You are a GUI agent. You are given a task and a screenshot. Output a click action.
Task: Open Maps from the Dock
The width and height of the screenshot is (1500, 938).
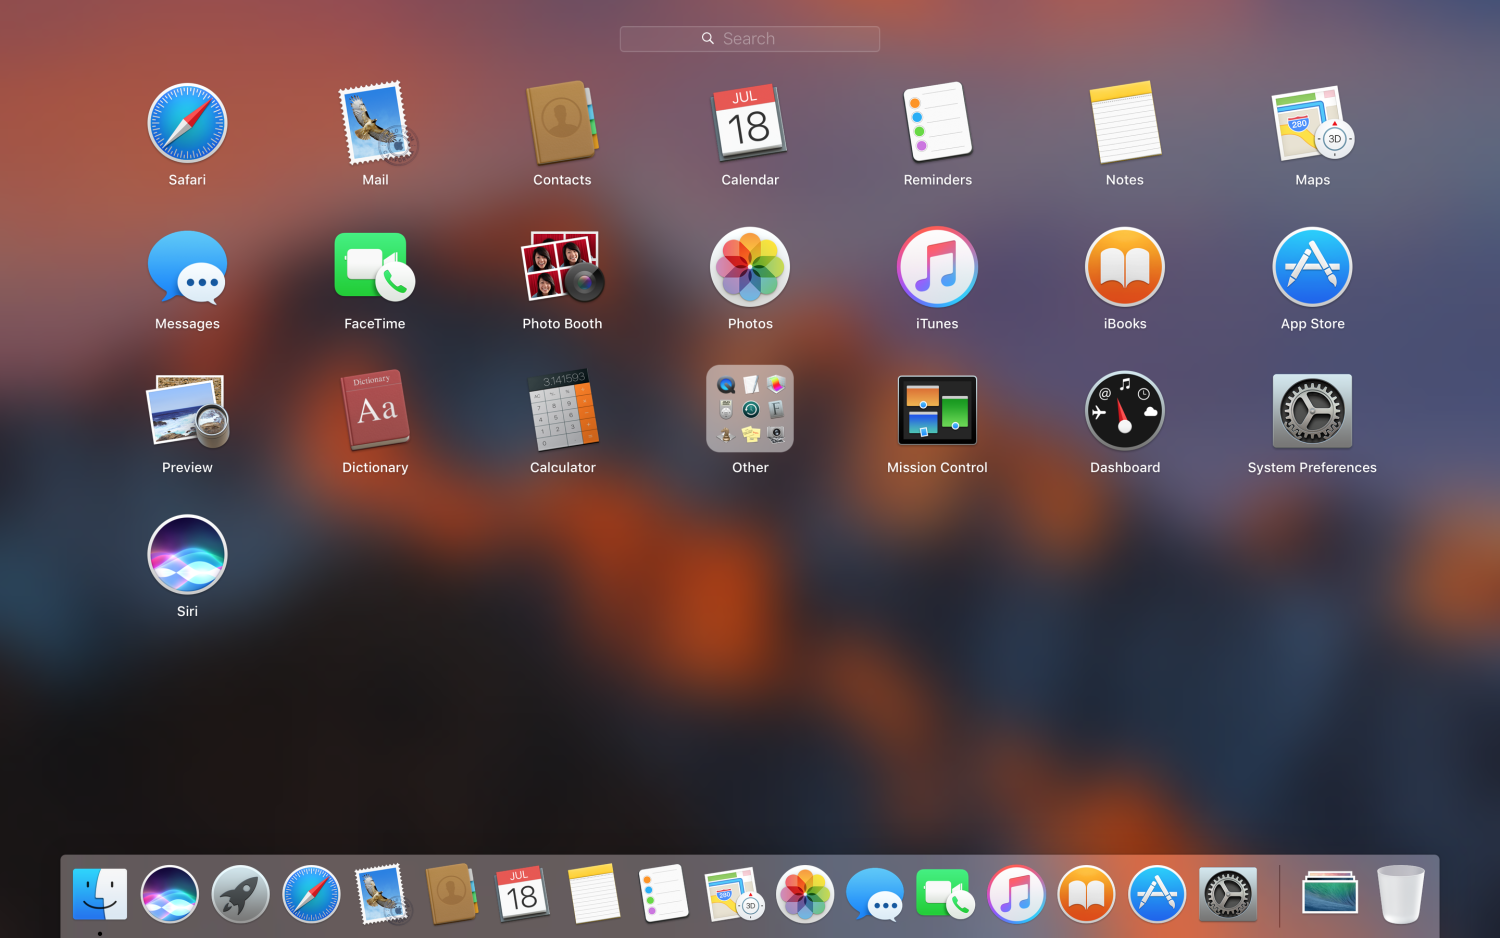click(735, 894)
